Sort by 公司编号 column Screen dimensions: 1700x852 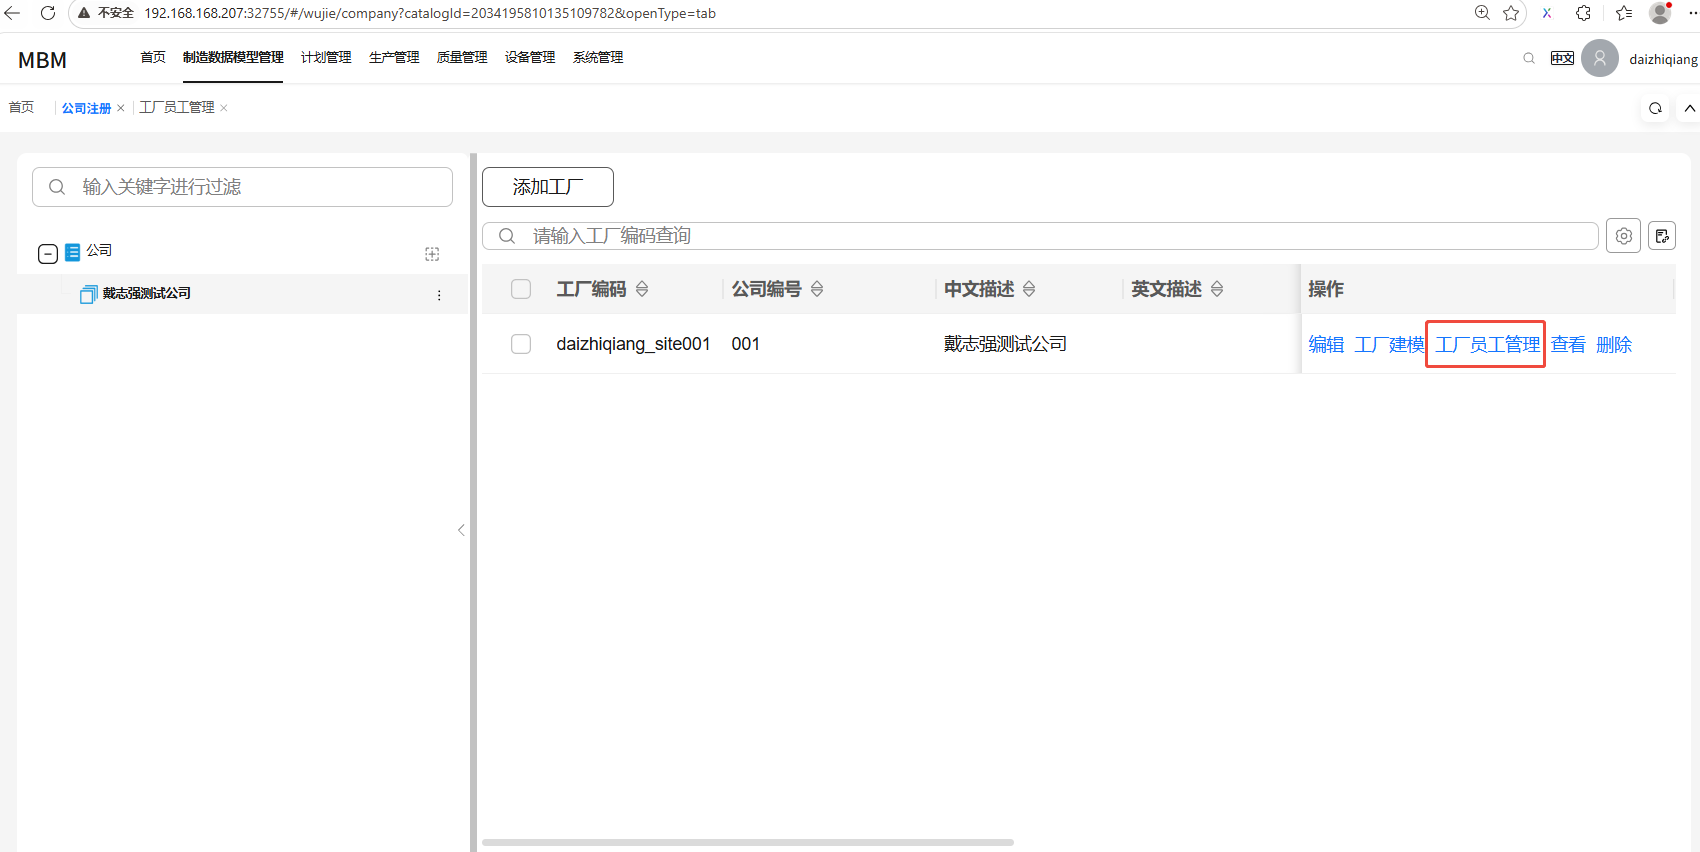817,289
